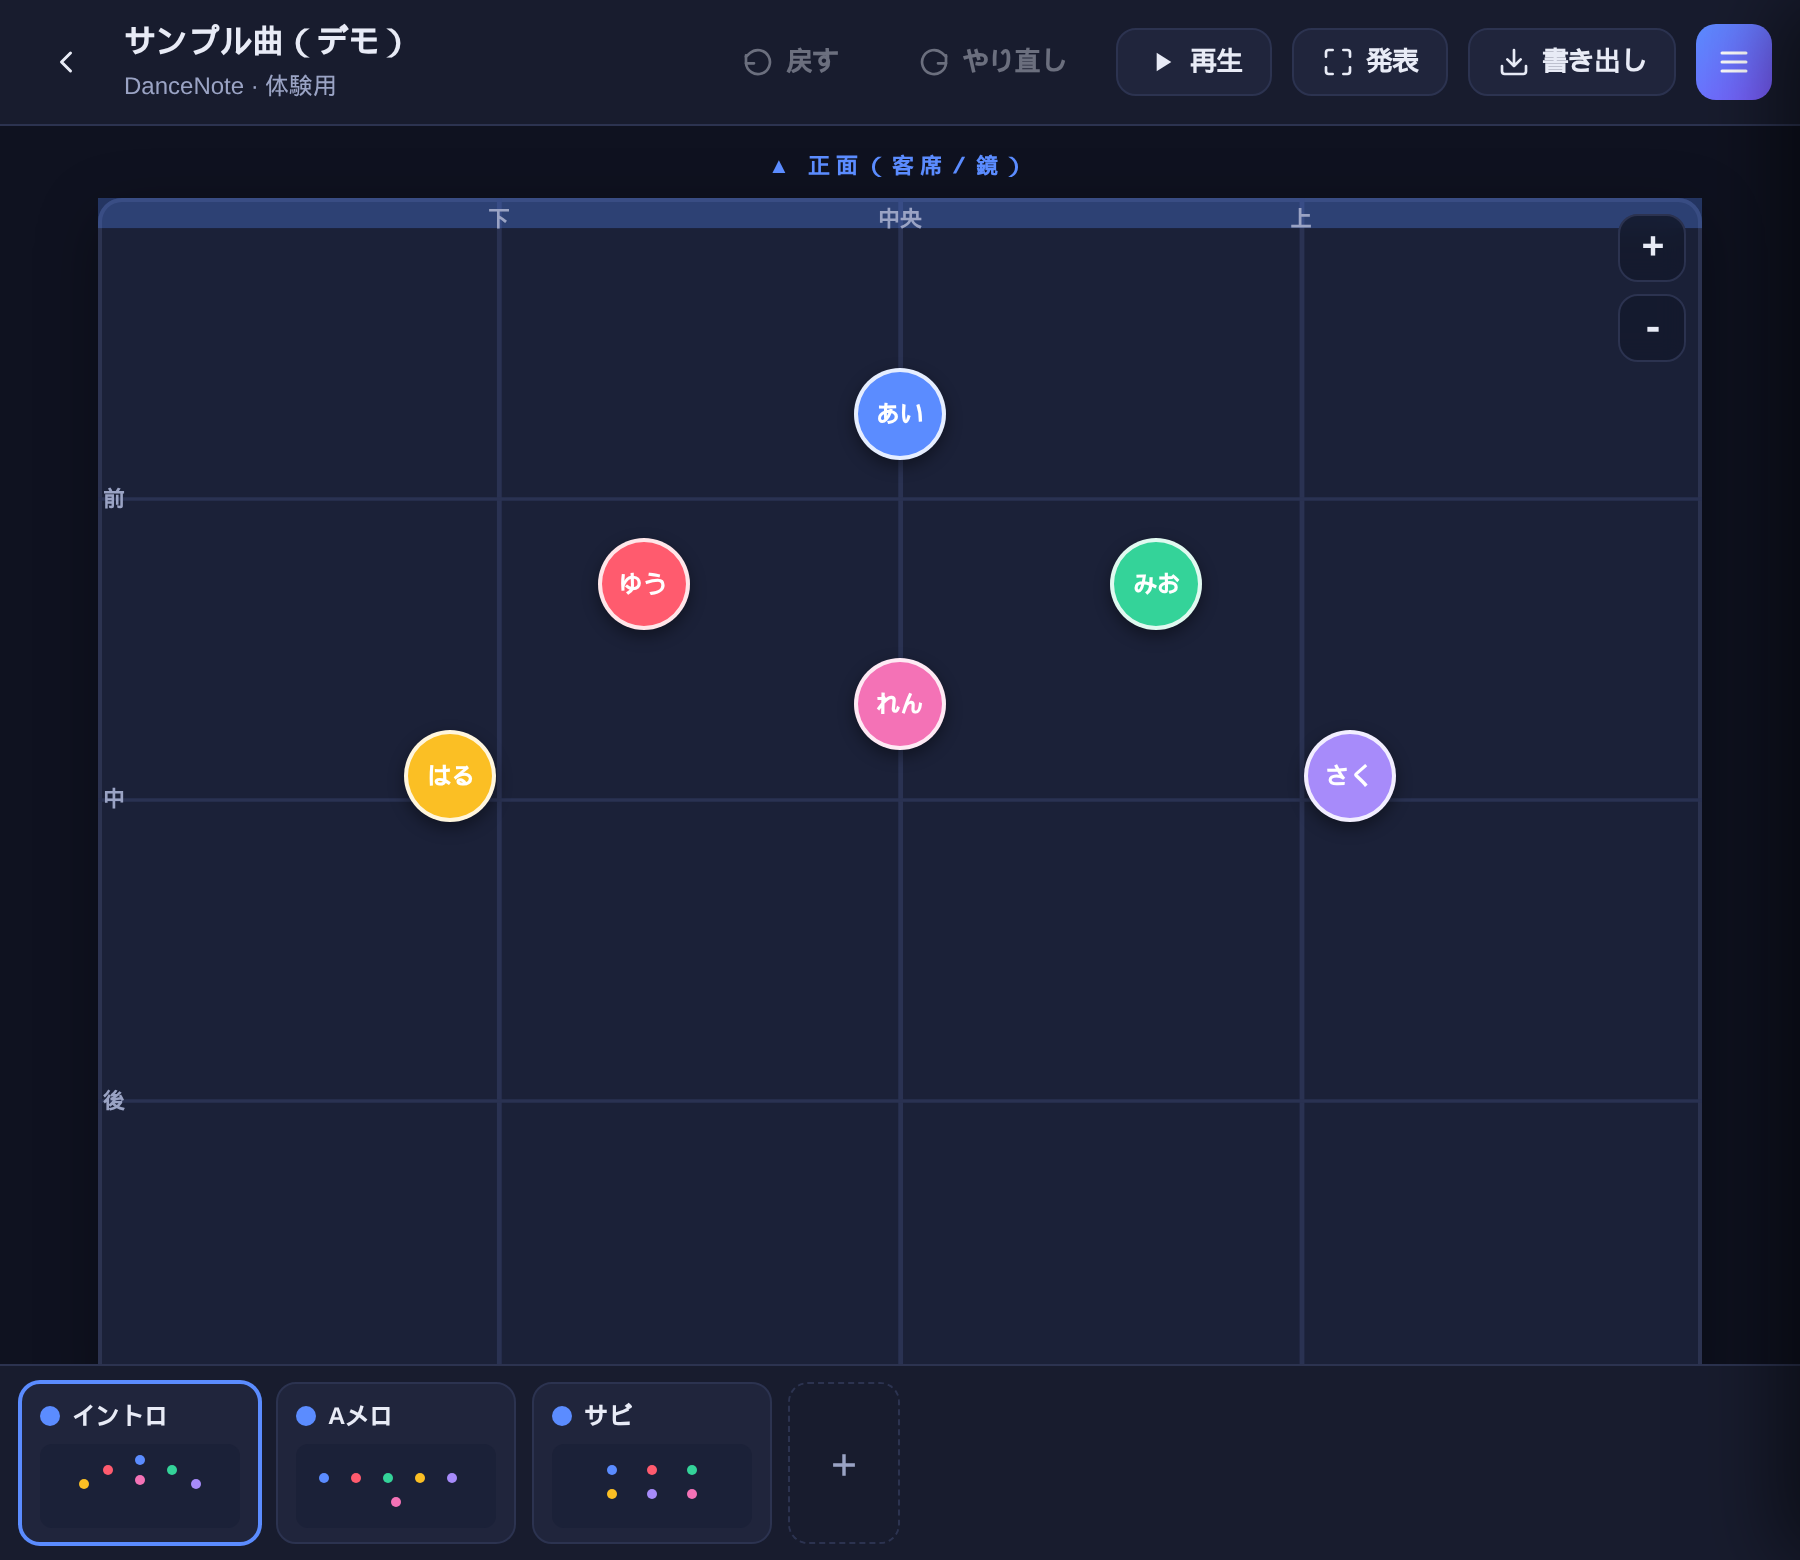Click the 前 row label

click(x=114, y=498)
